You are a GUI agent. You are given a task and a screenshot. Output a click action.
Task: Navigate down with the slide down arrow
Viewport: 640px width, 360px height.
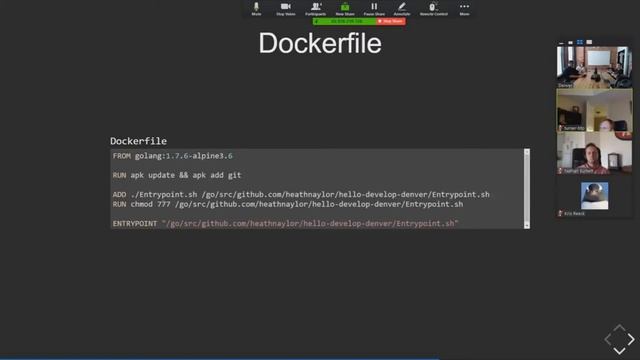tap(619, 351)
